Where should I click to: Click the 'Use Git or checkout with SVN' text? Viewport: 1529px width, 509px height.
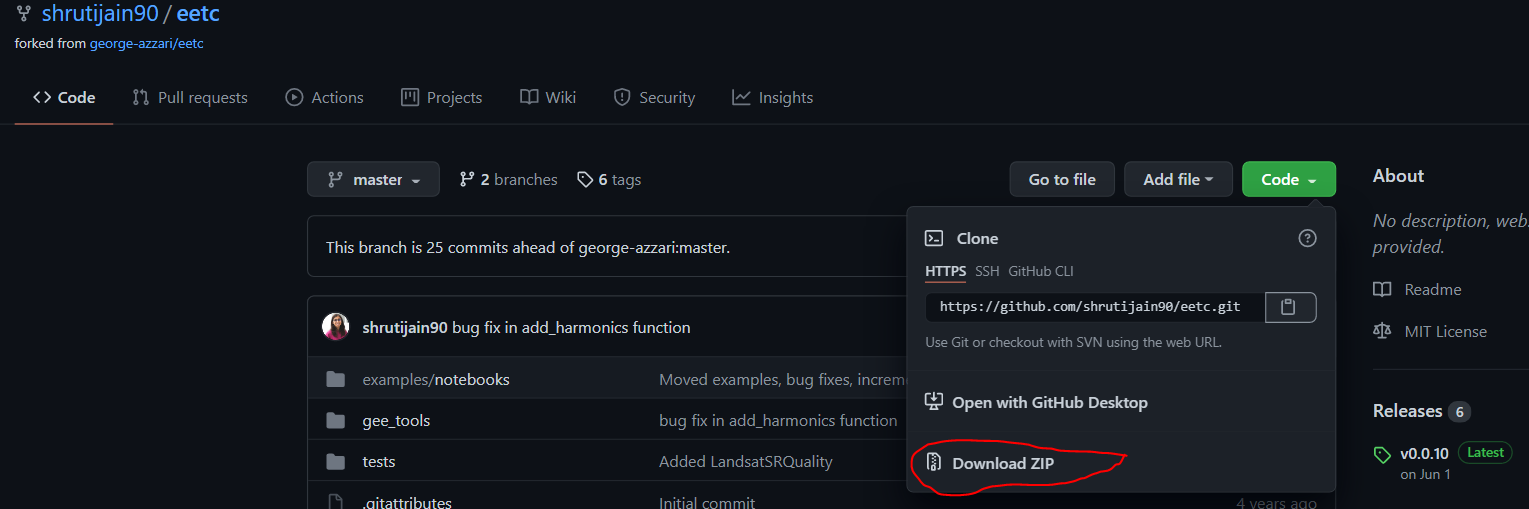click(1074, 342)
